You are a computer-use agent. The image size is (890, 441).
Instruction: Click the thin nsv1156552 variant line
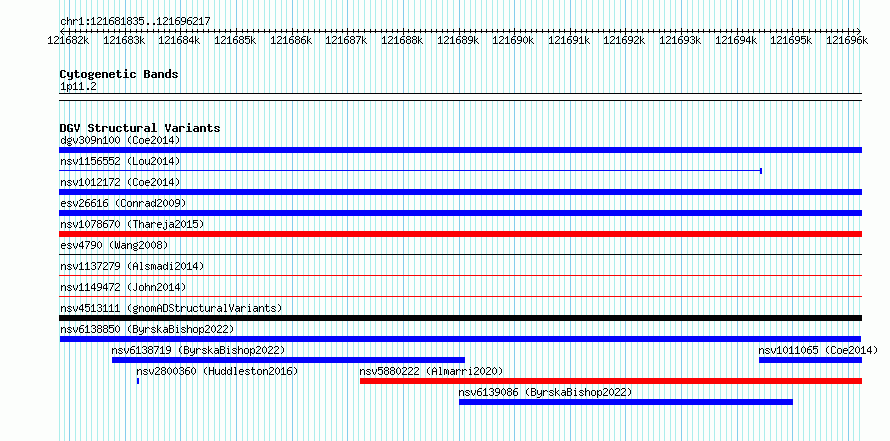click(x=410, y=170)
